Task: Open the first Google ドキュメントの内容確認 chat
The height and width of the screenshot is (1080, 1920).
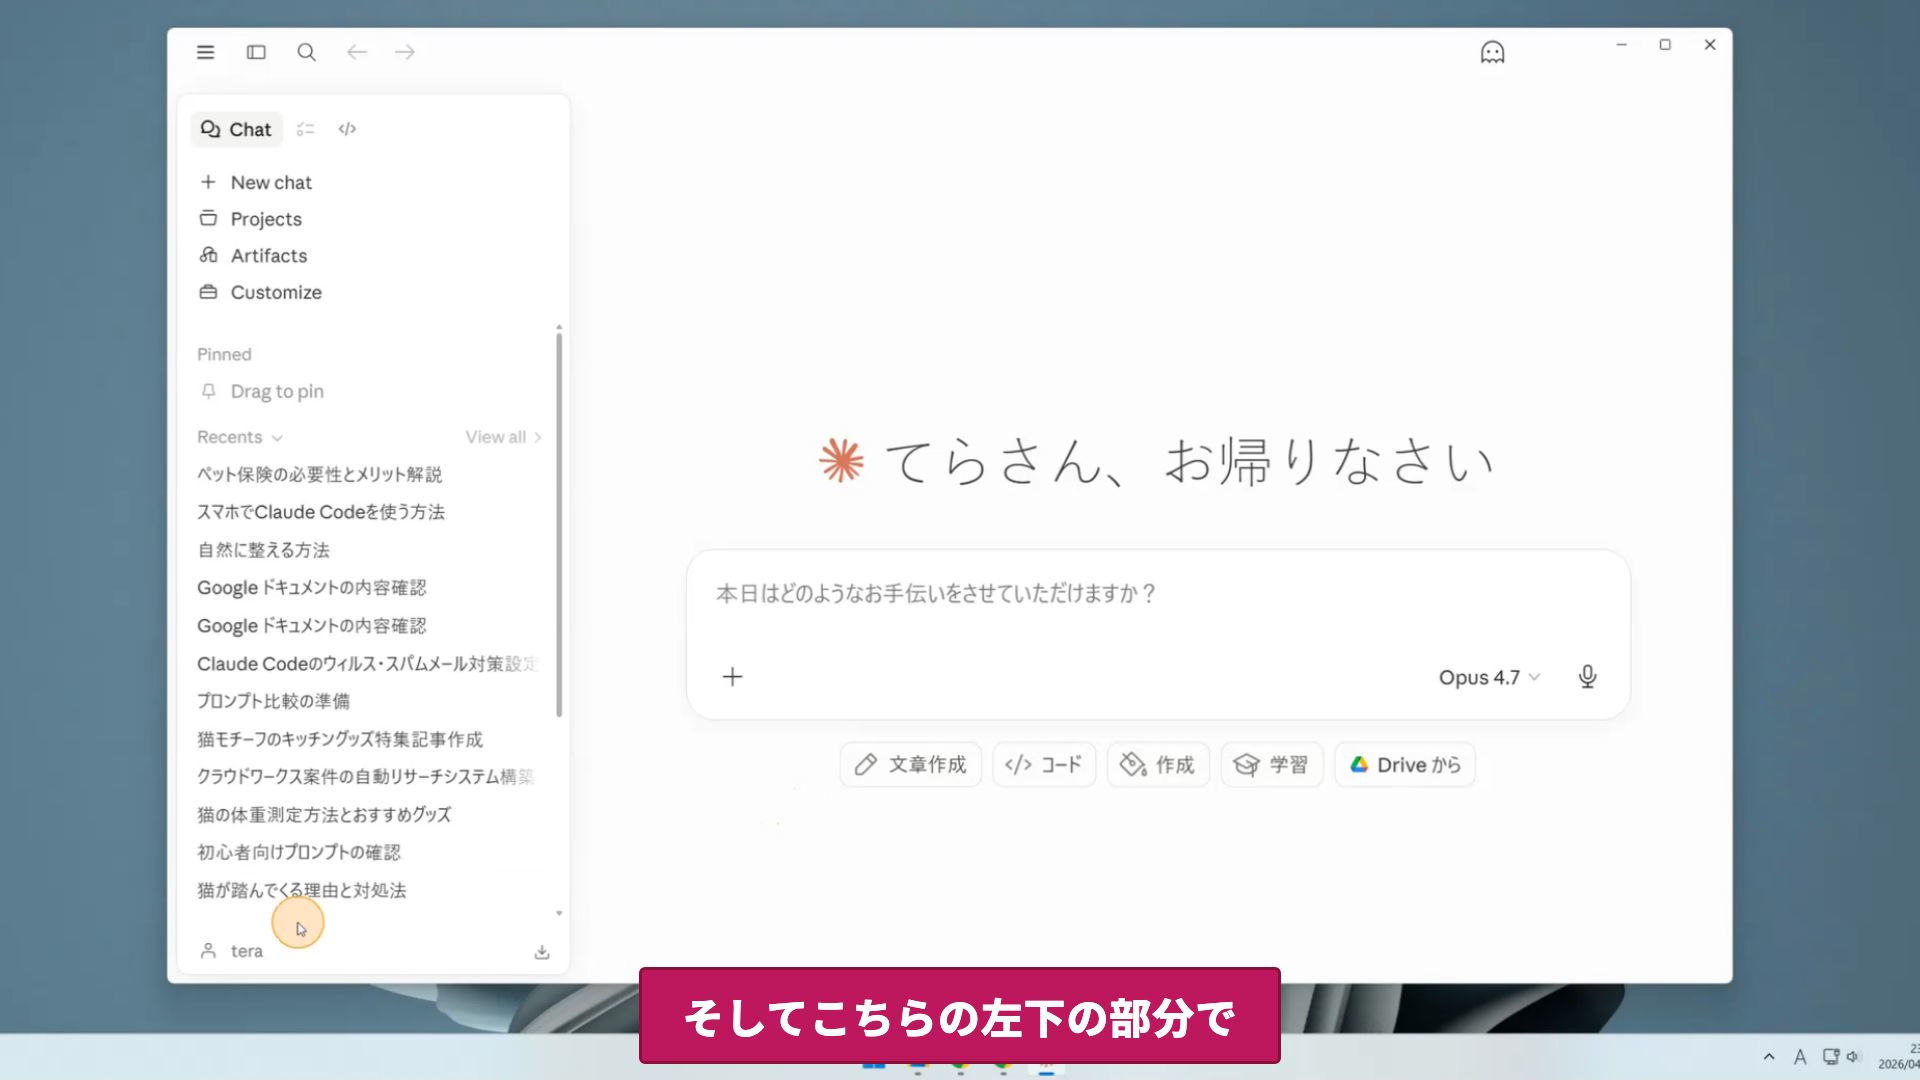Action: click(x=311, y=588)
